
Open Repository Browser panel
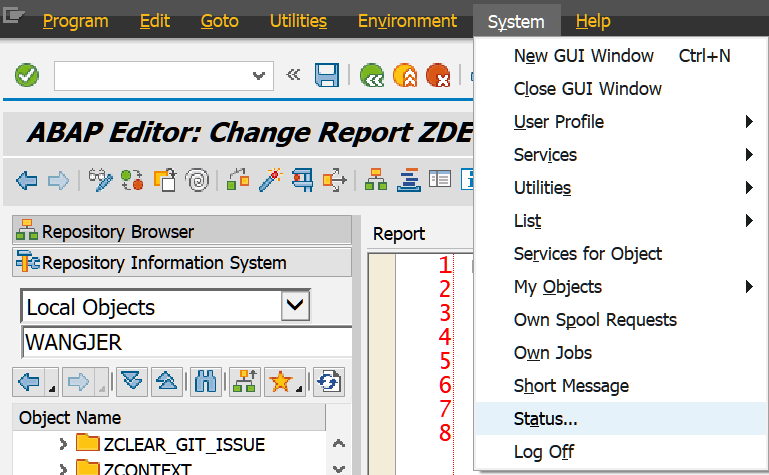pyautogui.click(x=182, y=230)
